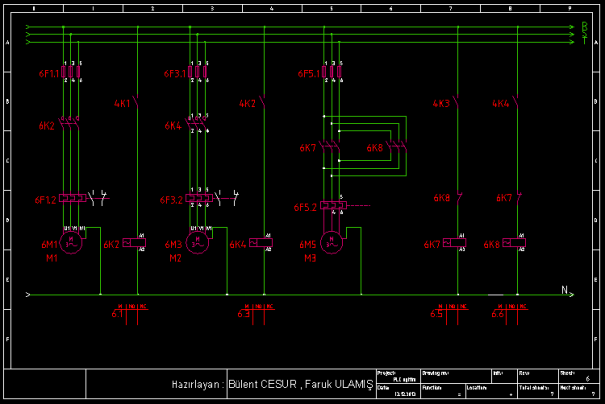Select the M2 text under motor 6M3
This screenshot has width=605, height=404.
(x=175, y=258)
